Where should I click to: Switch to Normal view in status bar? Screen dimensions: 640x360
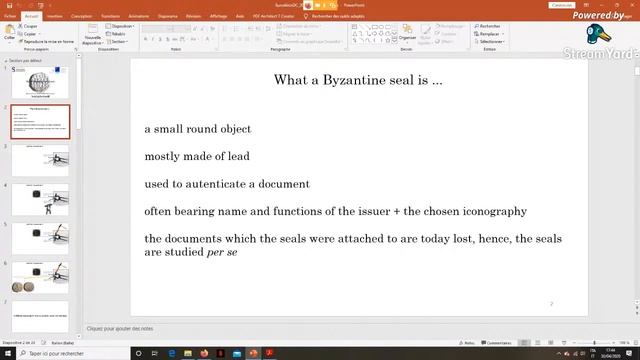click(524, 343)
